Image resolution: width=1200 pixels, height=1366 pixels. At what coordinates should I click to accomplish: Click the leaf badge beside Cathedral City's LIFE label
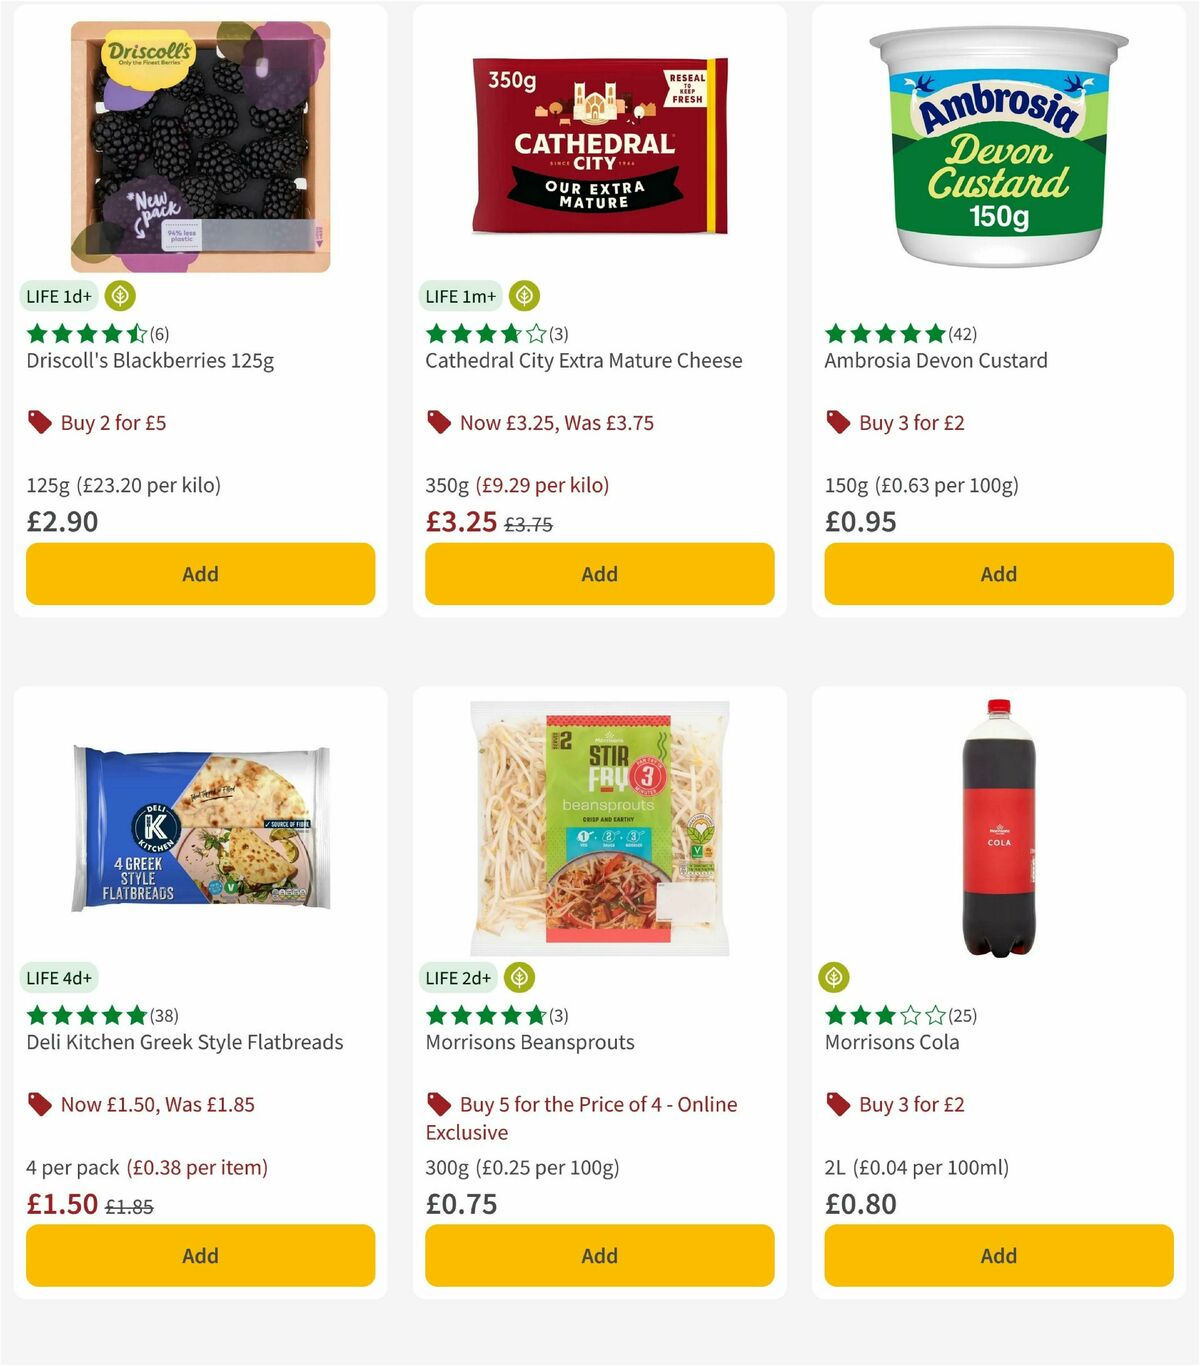(524, 296)
